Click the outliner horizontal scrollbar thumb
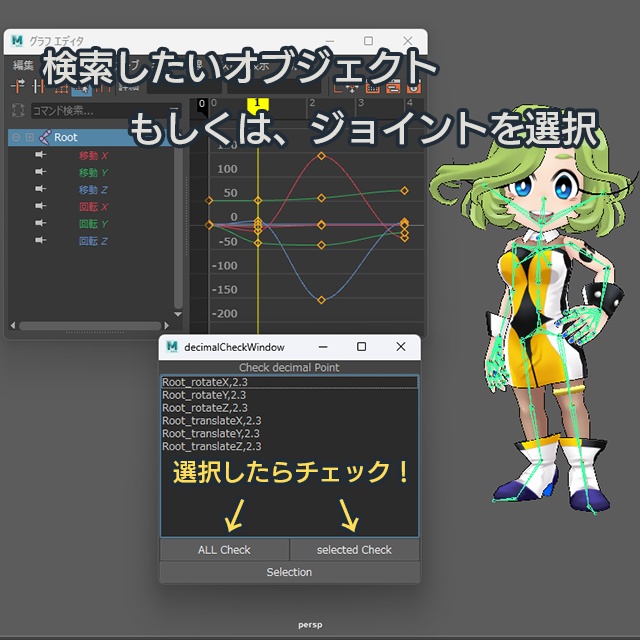 point(90,326)
